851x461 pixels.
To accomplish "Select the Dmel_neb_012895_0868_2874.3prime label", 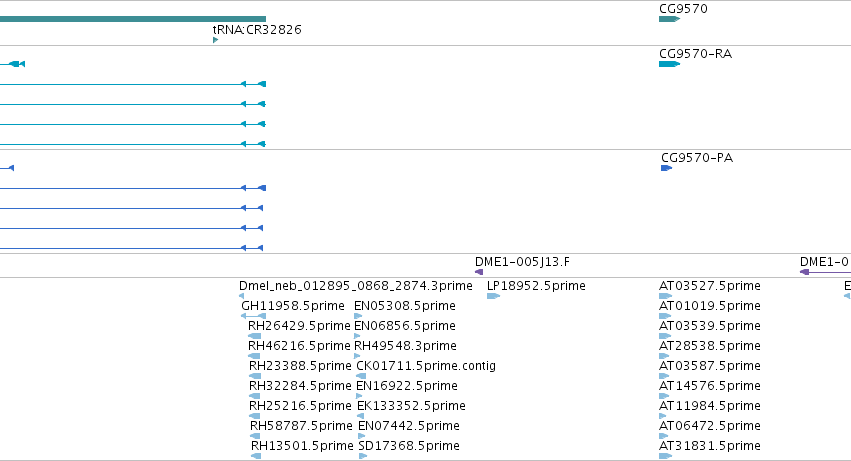I will coord(355,286).
